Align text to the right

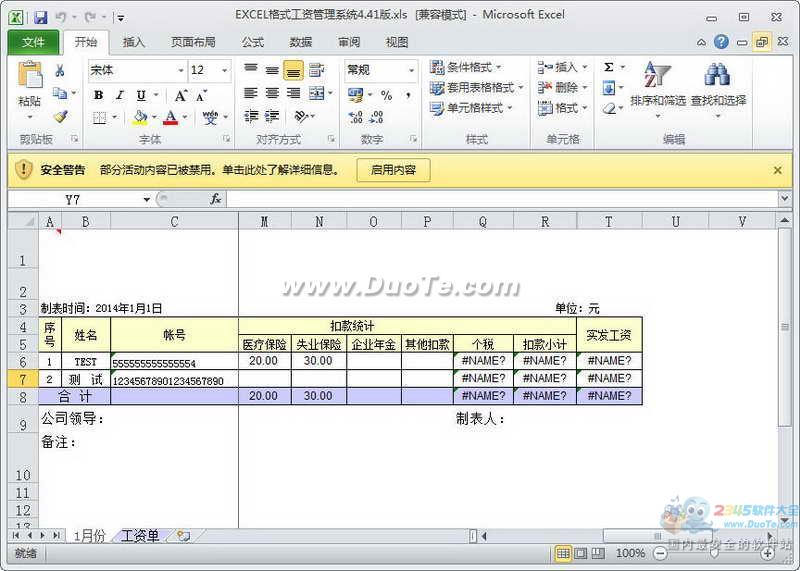pyautogui.click(x=293, y=93)
